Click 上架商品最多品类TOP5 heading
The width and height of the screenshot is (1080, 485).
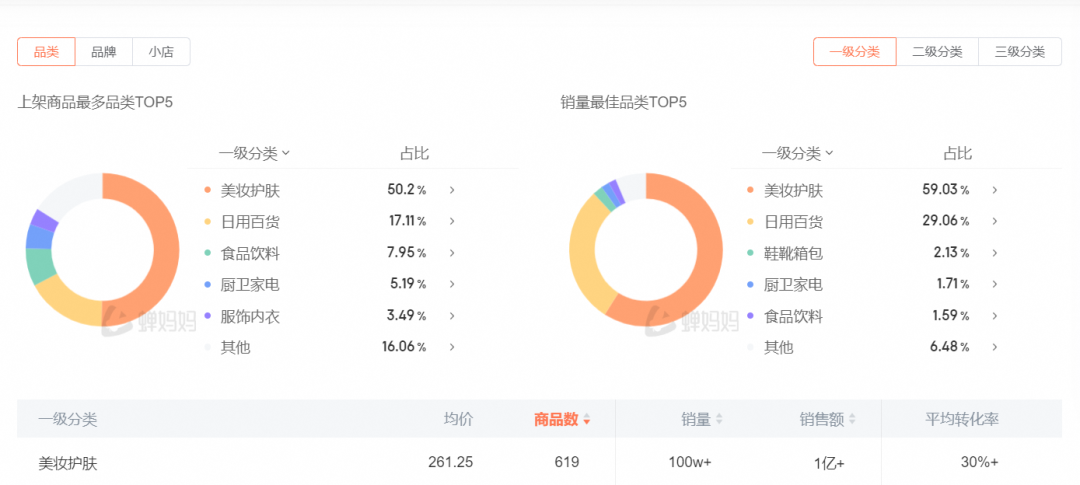click(95, 103)
